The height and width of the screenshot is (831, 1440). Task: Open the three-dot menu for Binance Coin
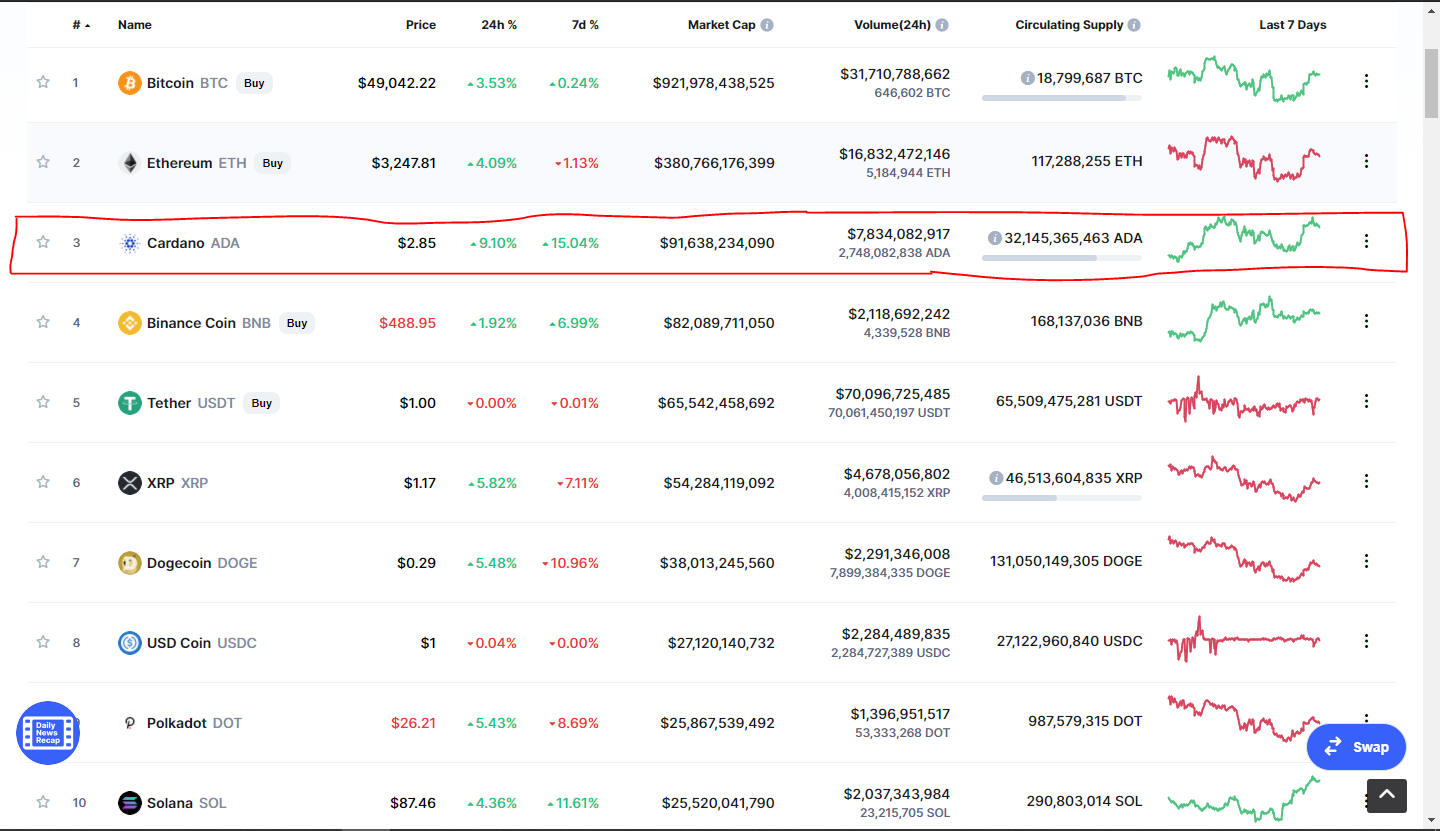[x=1366, y=321]
